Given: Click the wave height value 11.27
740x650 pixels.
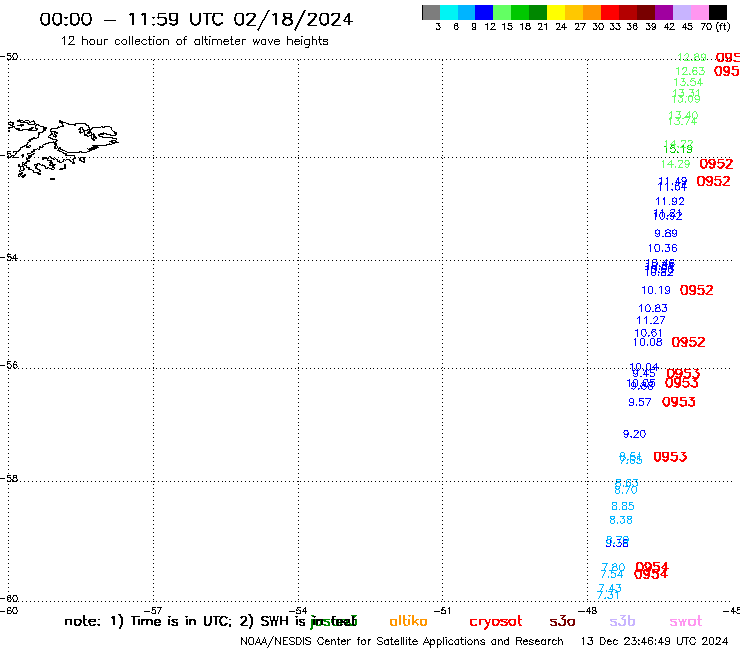Looking at the screenshot, I should [651, 320].
